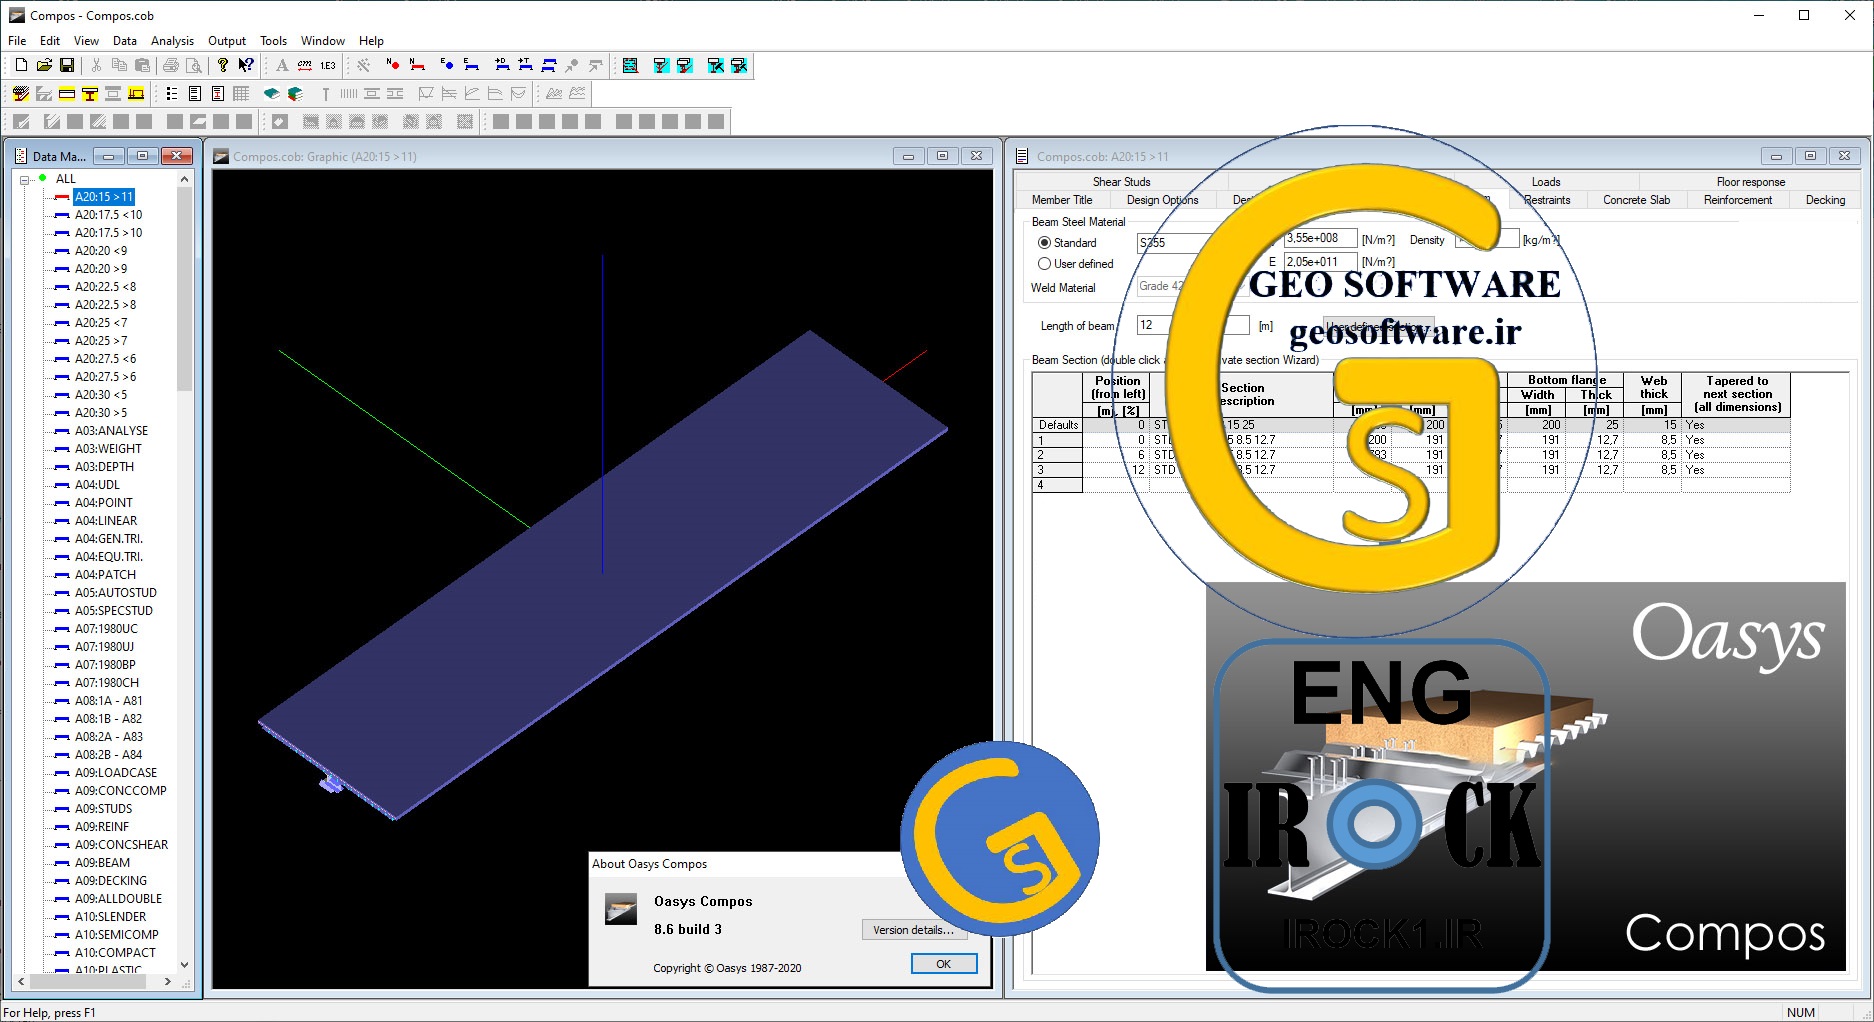Image resolution: width=1874 pixels, height=1022 pixels.
Task: Collapse the ALL tree node
Action: click(24, 180)
